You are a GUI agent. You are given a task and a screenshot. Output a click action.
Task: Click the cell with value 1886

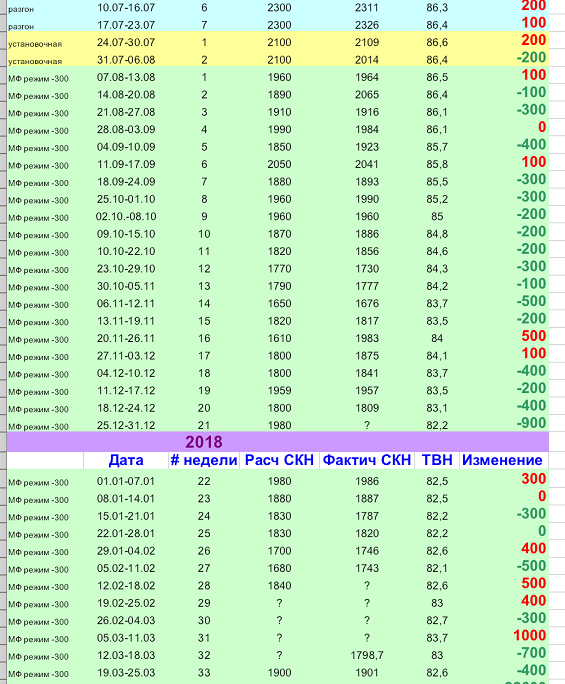tap(366, 234)
